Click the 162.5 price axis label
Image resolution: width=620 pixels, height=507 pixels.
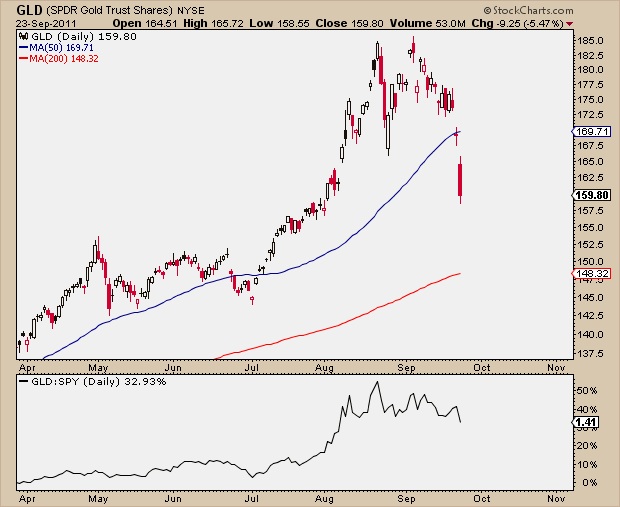pyautogui.click(x=590, y=178)
